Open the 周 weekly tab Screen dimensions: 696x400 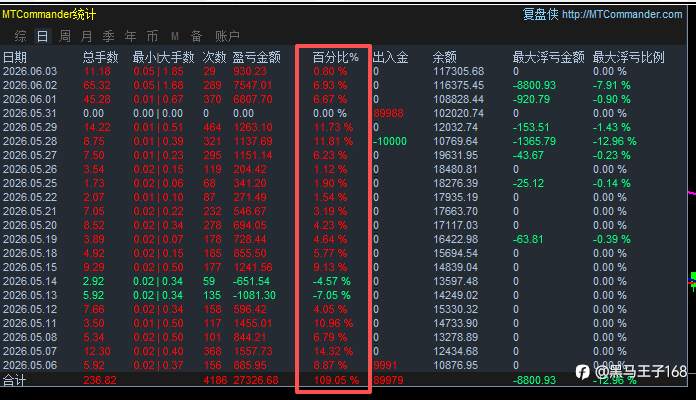point(65,36)
